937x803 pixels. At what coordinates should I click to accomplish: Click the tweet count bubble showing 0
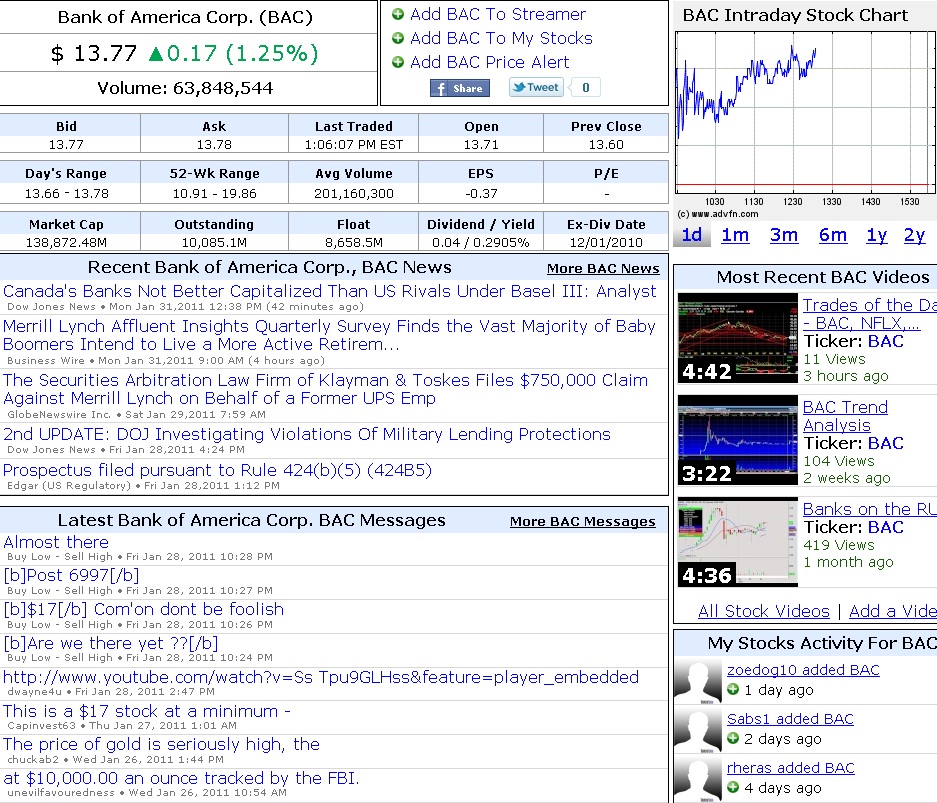586,87
